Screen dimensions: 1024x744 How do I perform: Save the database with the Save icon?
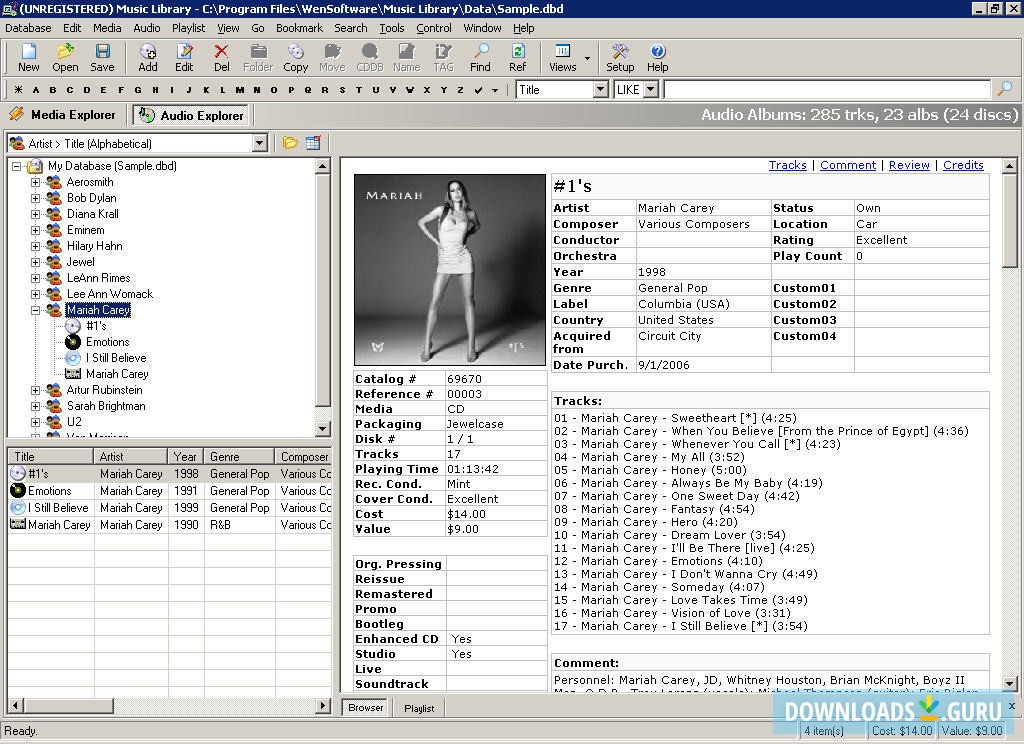(102, 57)
